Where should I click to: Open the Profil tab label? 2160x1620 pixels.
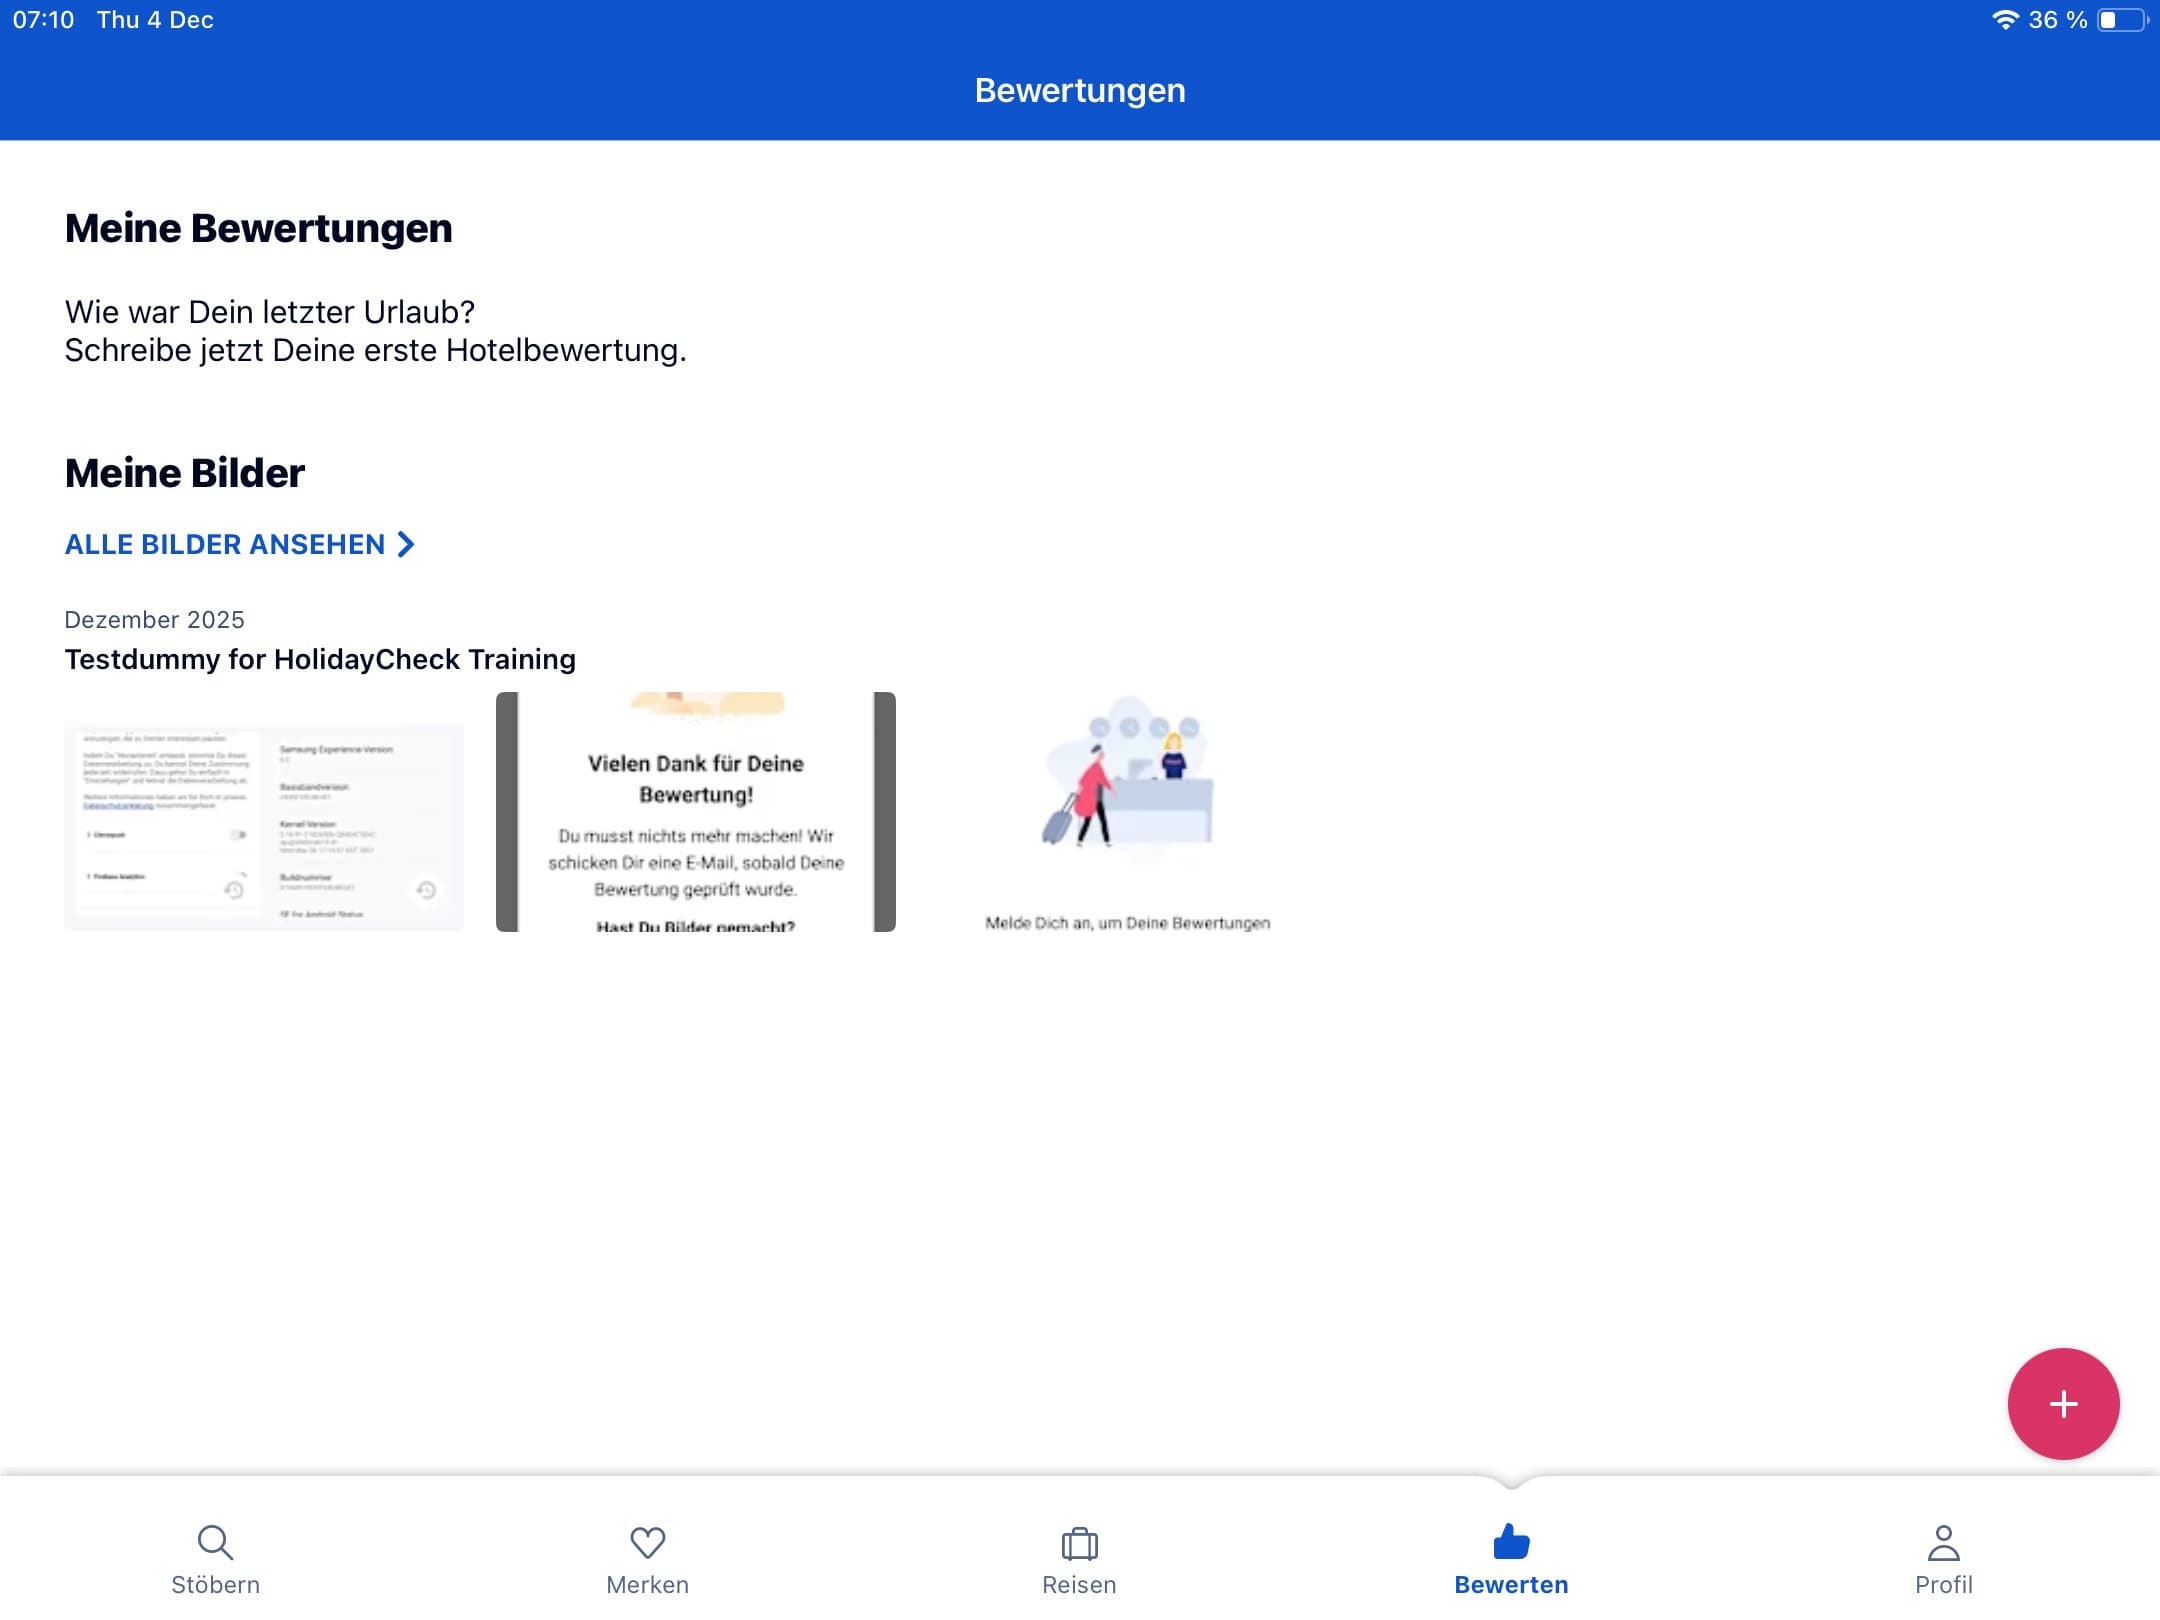click(1943, 1585)
